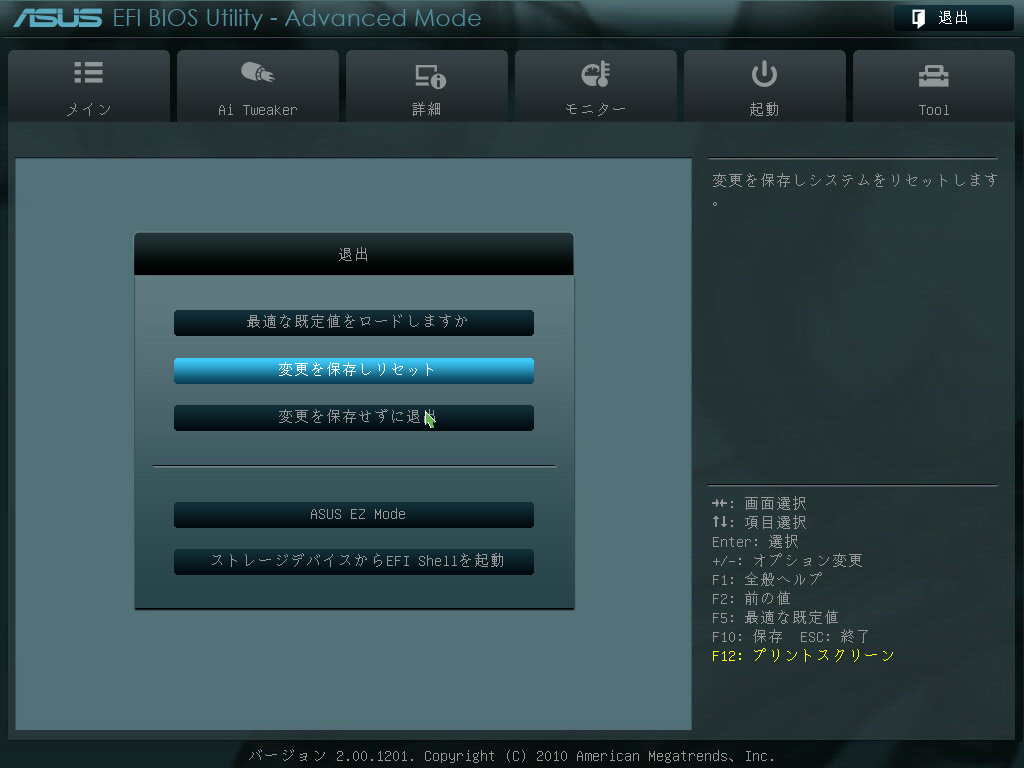Click the ESC: 終了 hint
This screenshot has height=768, width=1024.
(x=835, y=636)
